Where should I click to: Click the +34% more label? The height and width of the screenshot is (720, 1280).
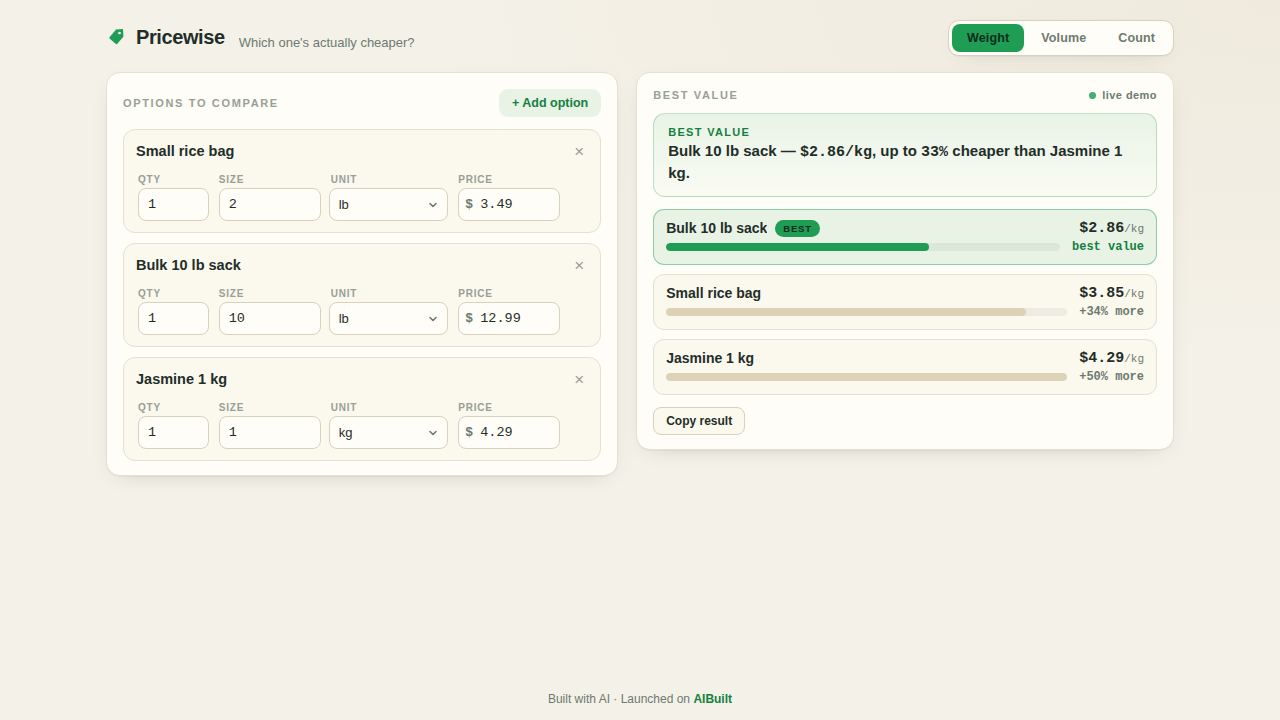[x=1111, y=312]
